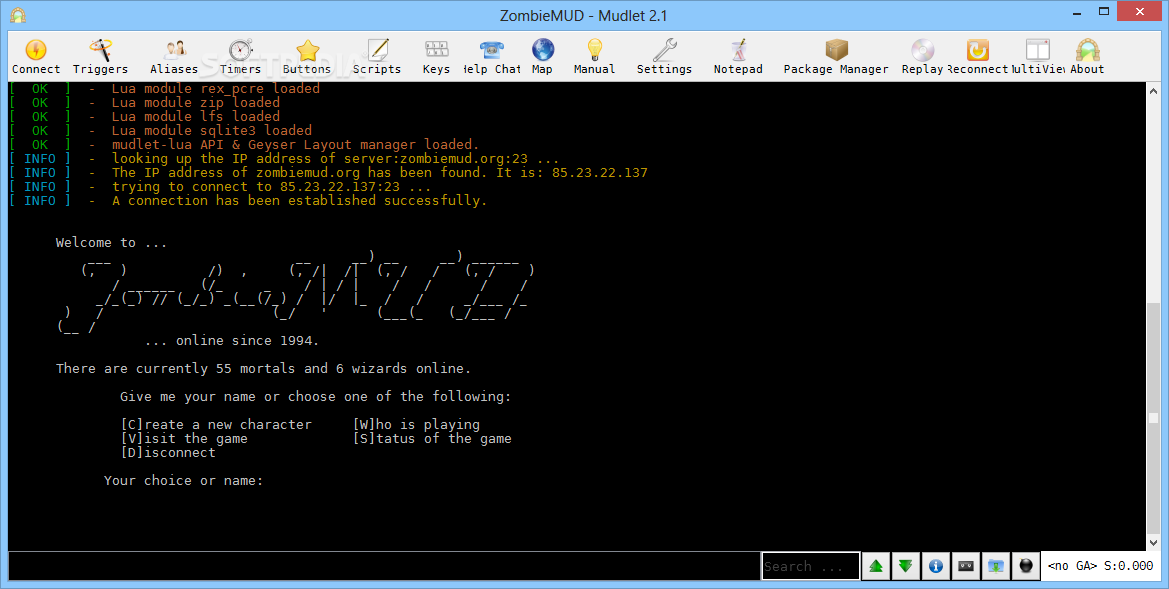Image resolution: width=1169 pixels, height=589 pixels.
Task: Open the Replay tool
Action: pos(922,57)
